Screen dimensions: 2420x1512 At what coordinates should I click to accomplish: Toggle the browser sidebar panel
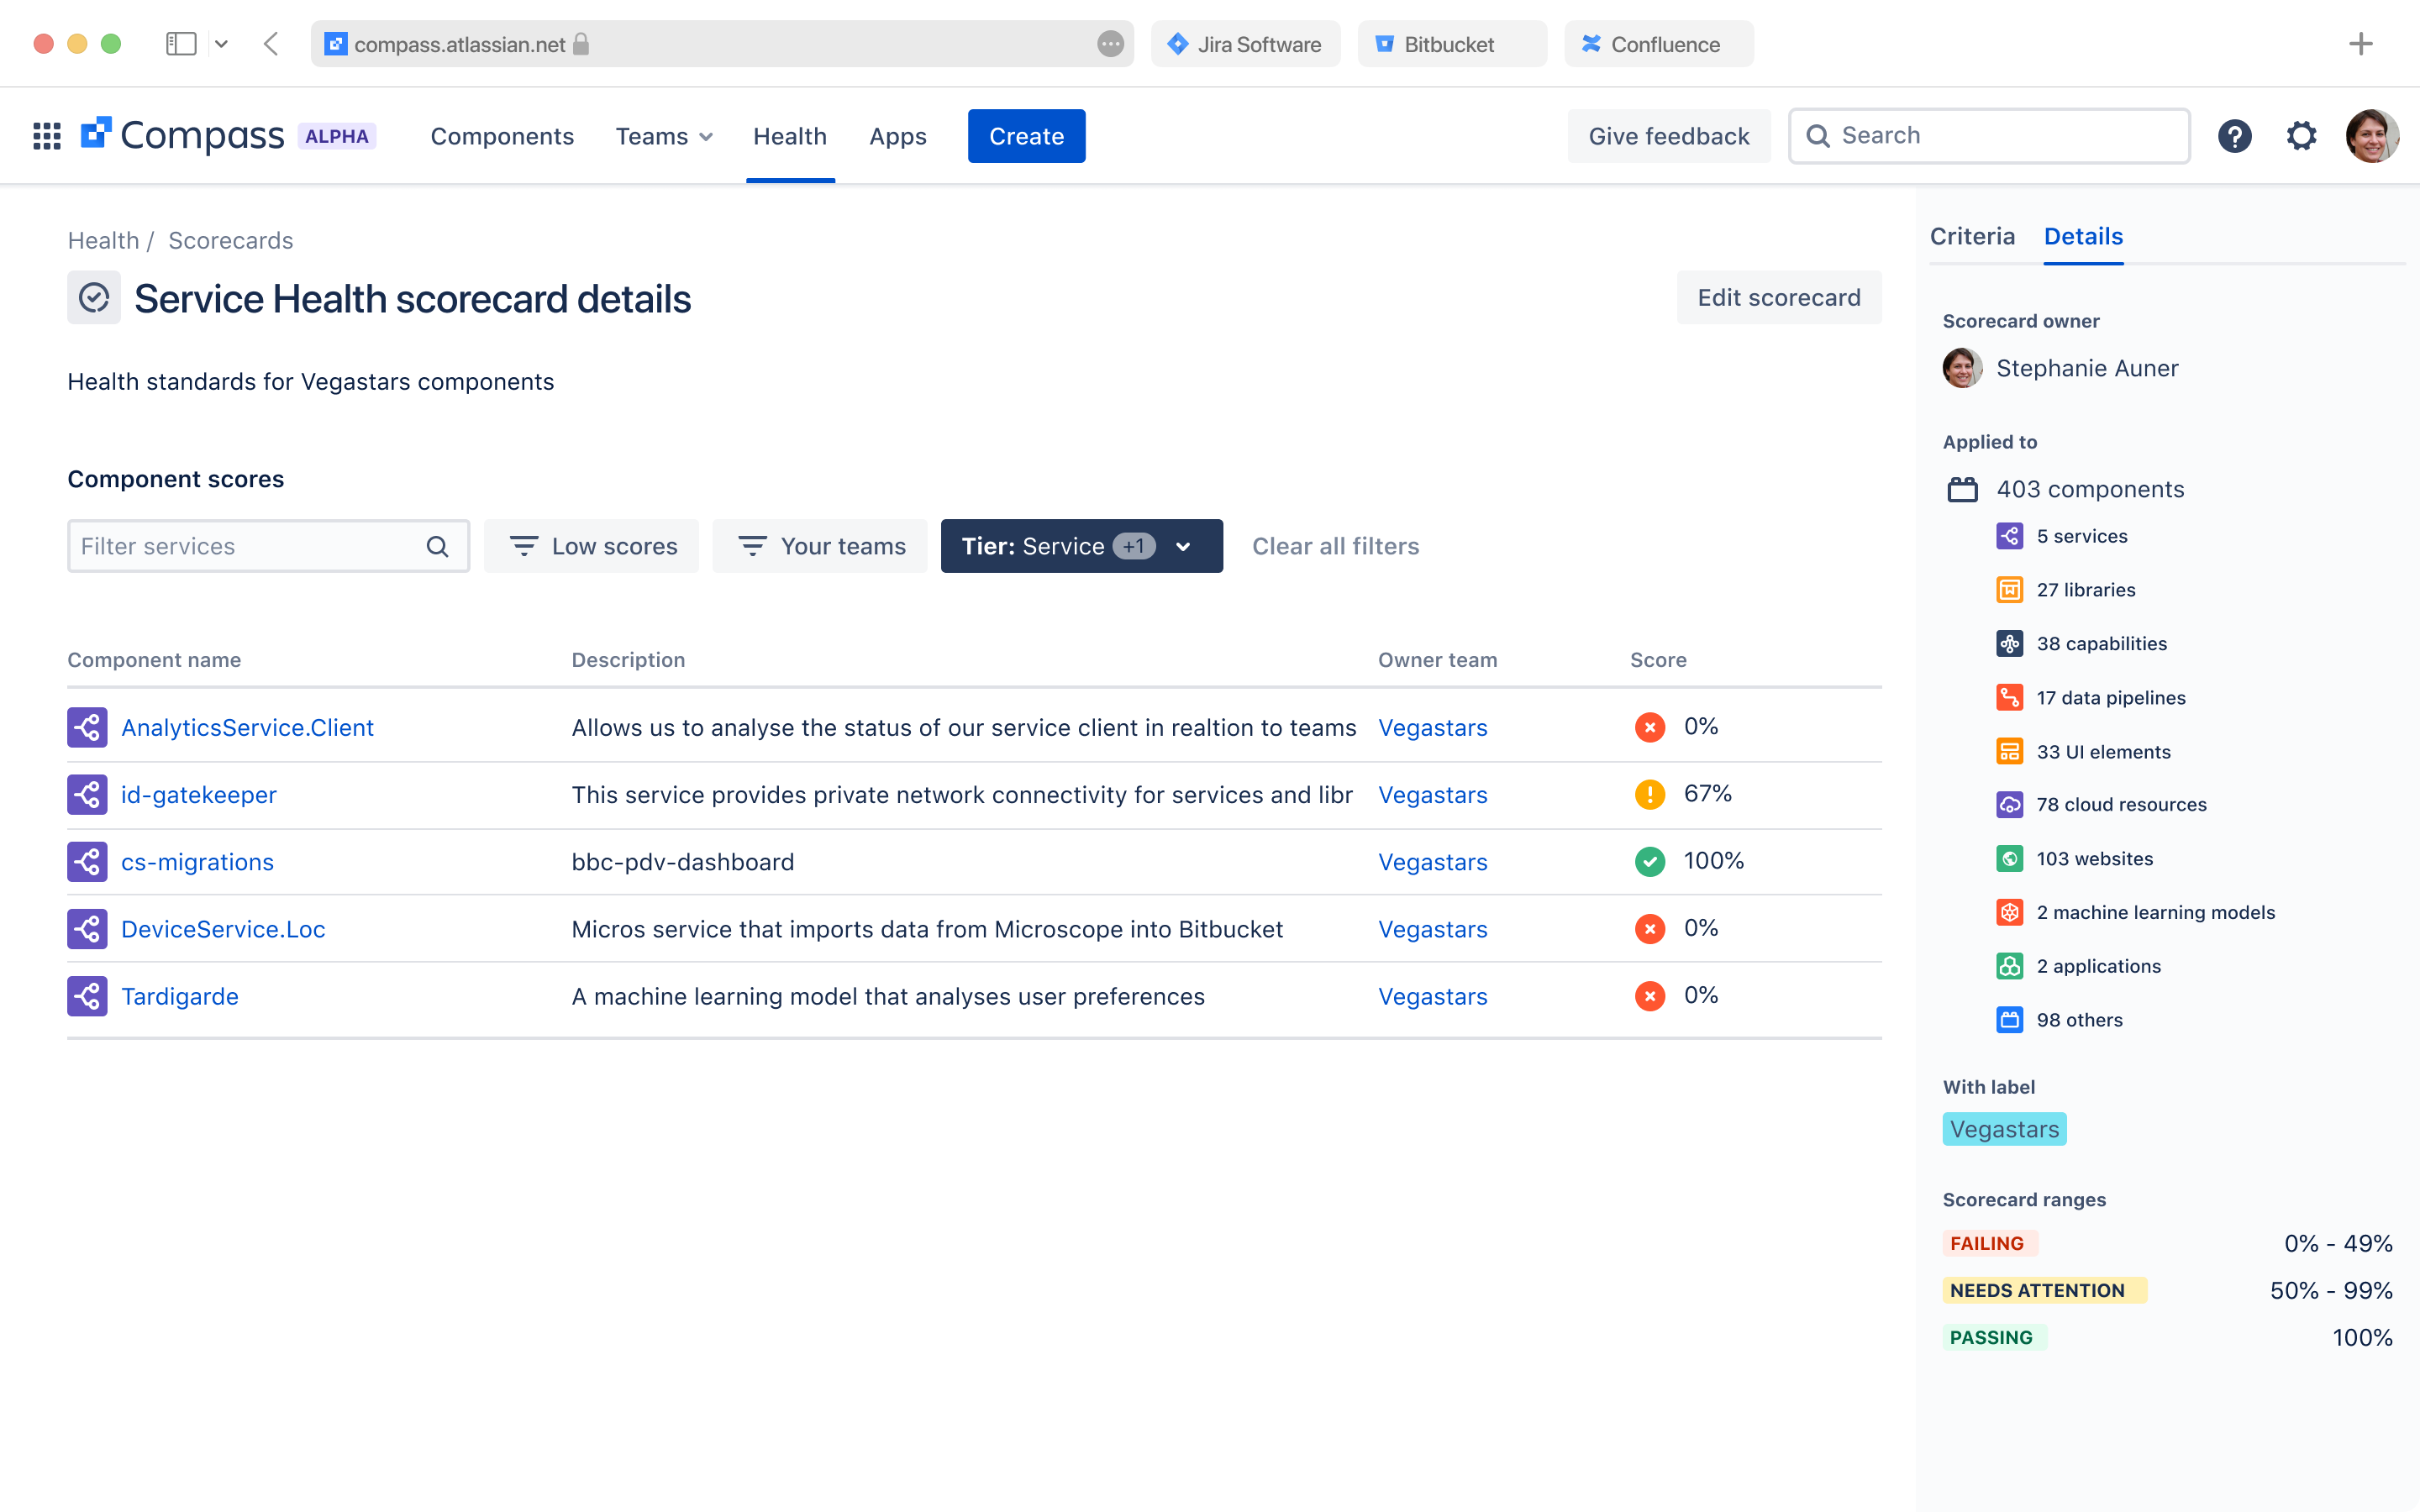click(x=181, y=44)
